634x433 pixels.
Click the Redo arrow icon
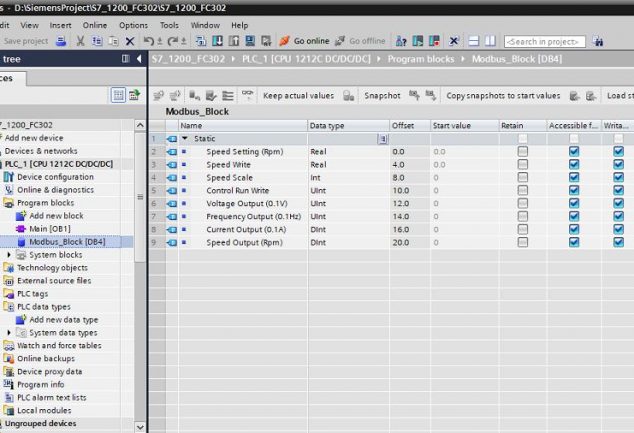173,41
